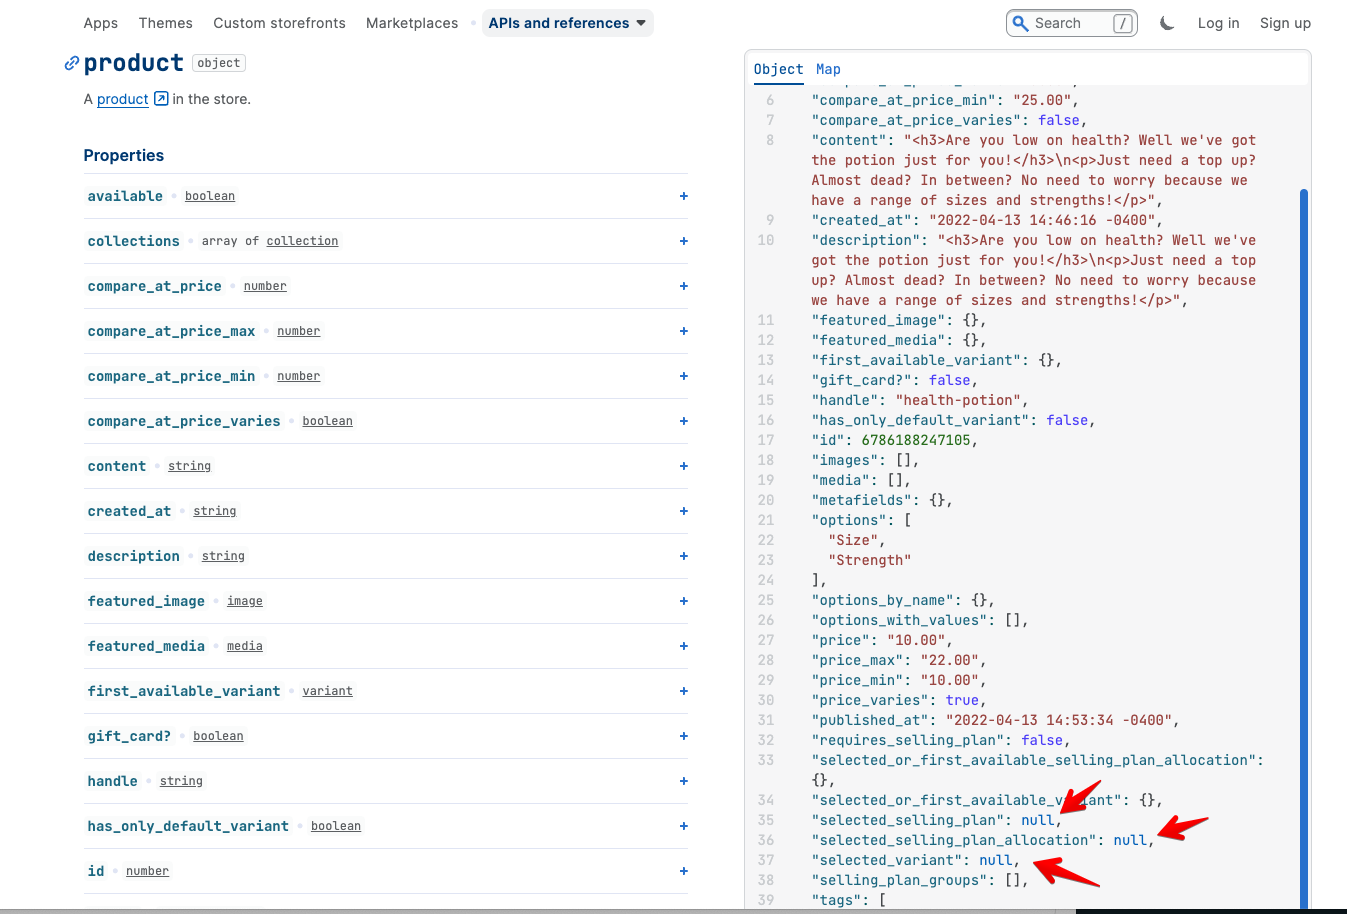Toggle dark mode with the moon icon

(x=1167, y=23)
